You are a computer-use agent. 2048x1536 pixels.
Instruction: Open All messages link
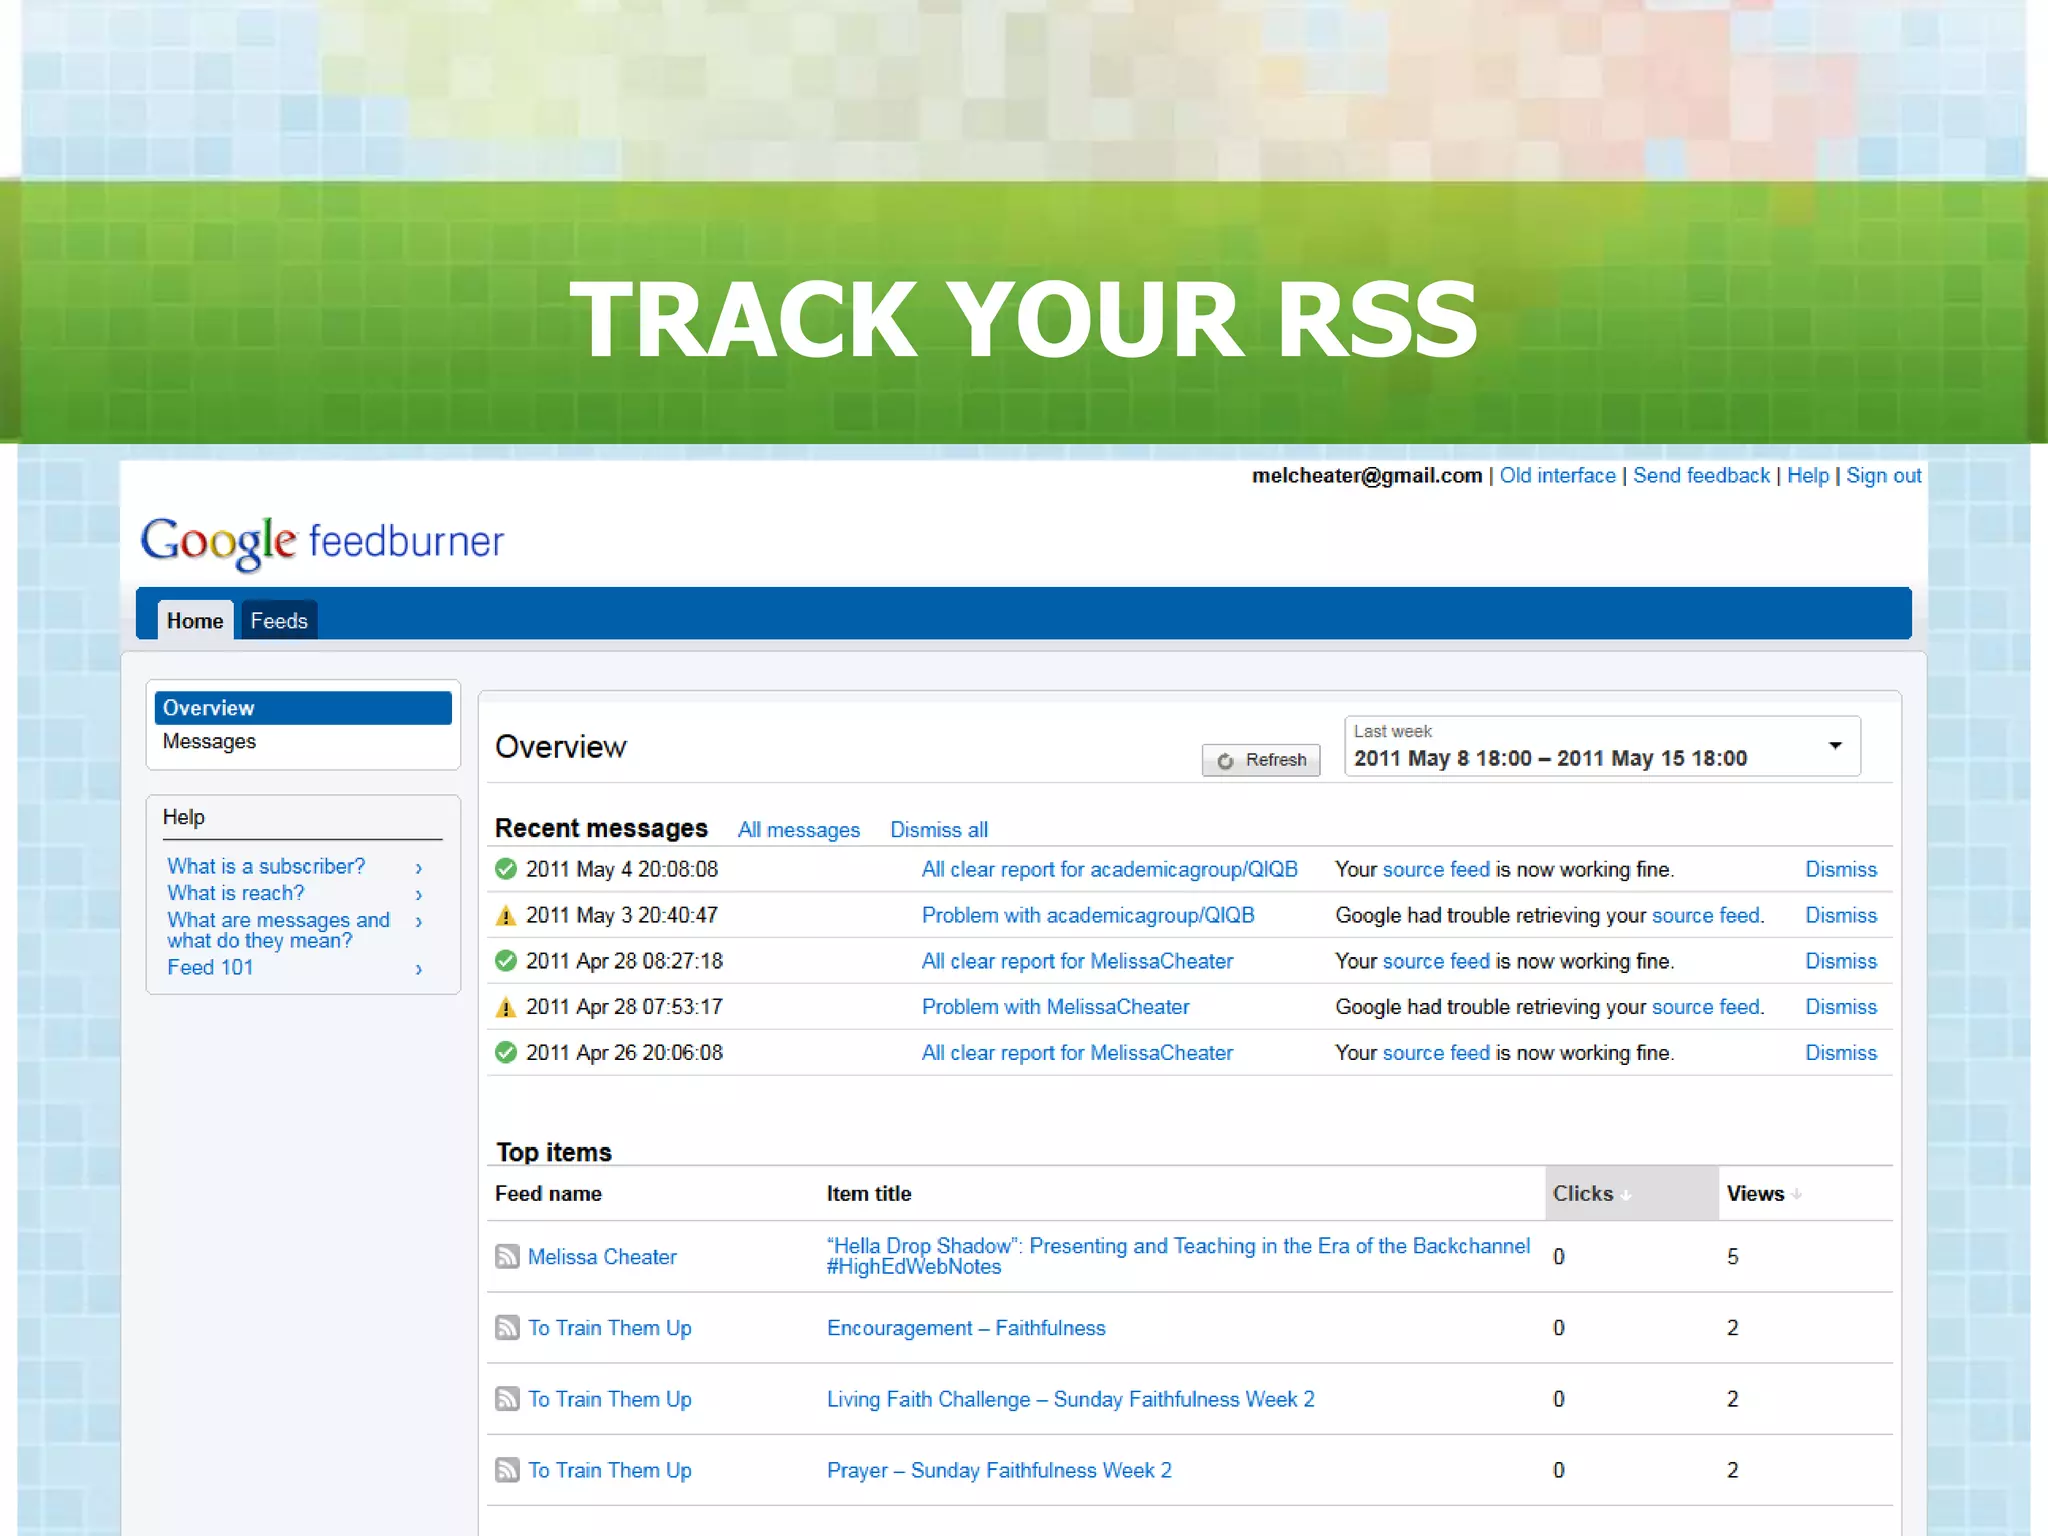[x=799, y=830]
